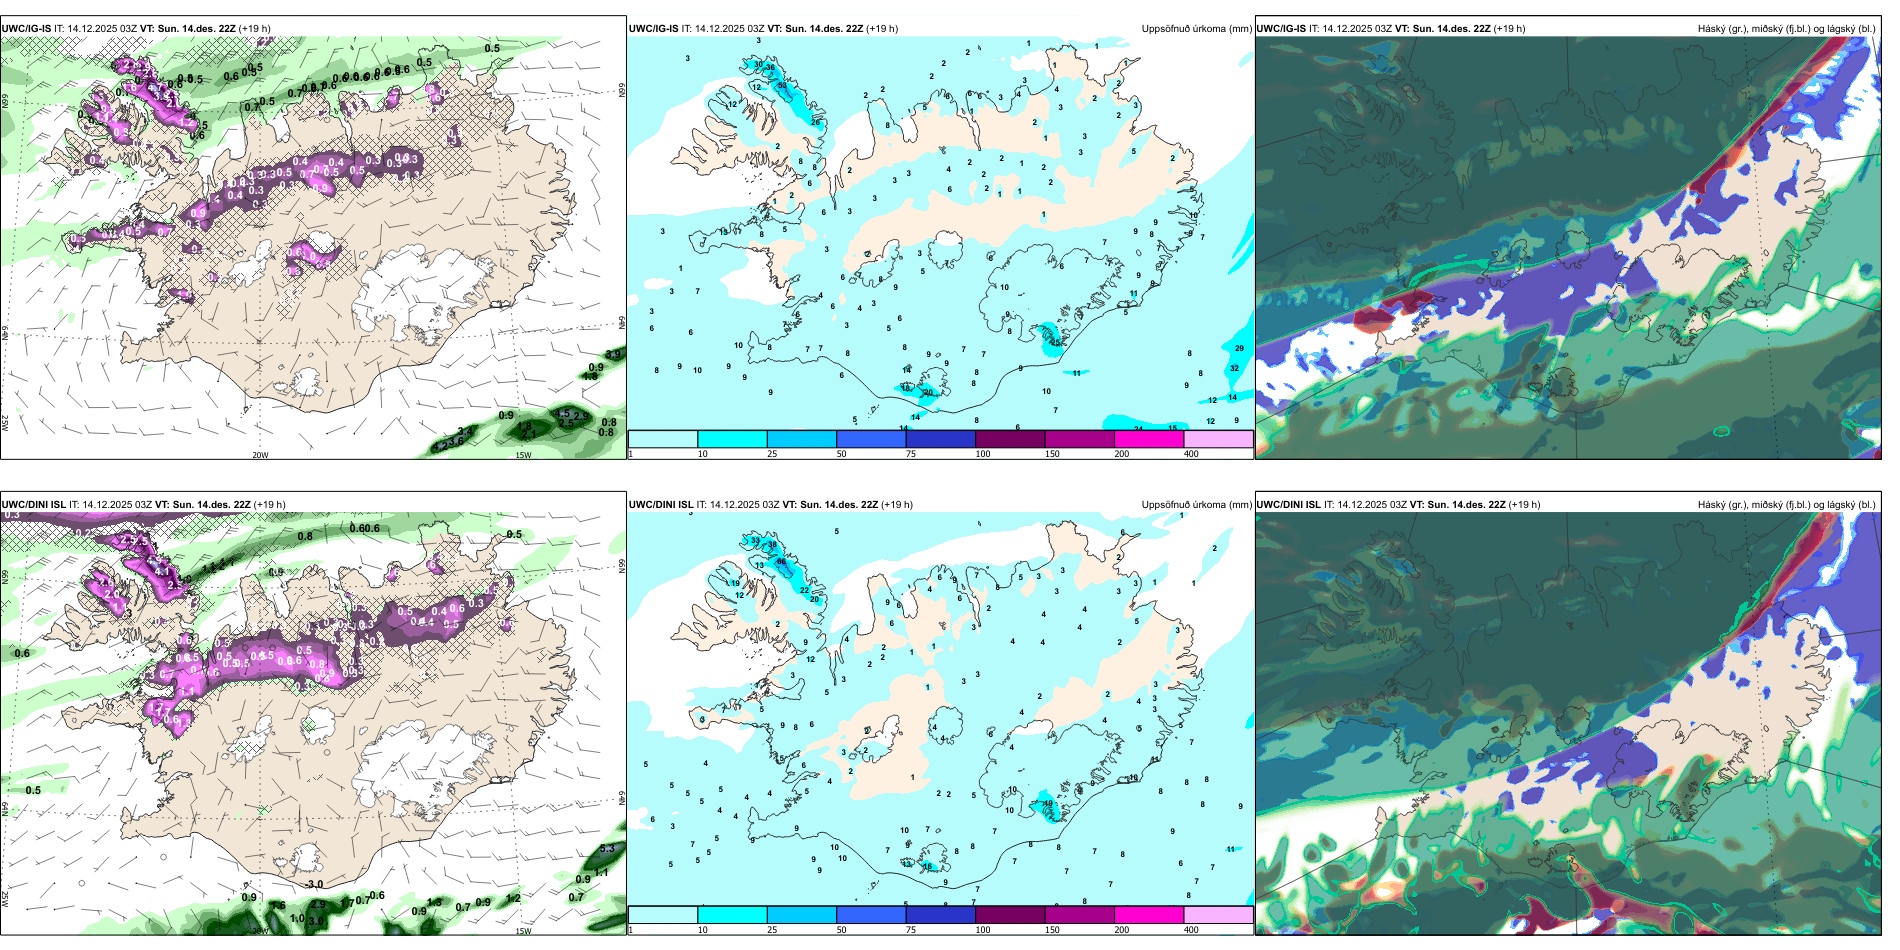Click the '75' tick label in IG-IS legend
This screenshot has width=1900, height=950.
pyautogui.click(x=911, y=454)
